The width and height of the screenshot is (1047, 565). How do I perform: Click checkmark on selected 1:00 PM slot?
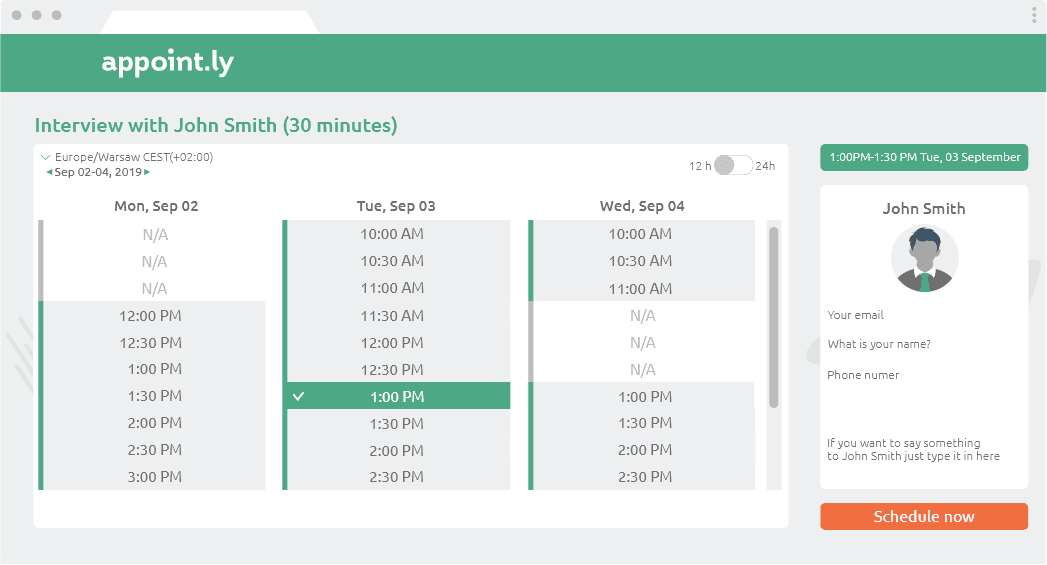298,397
